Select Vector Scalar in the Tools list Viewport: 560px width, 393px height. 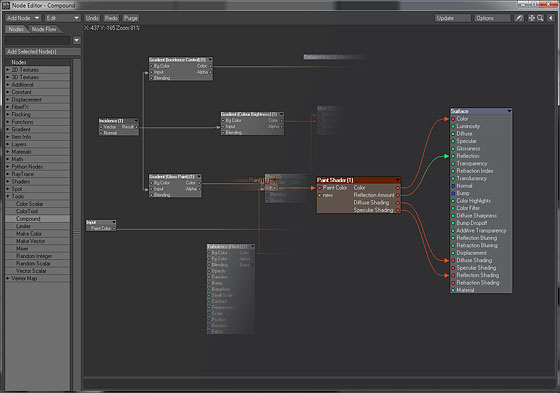38,271
